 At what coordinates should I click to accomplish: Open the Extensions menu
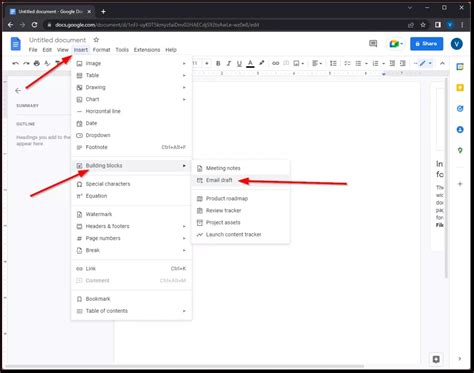[x=147, y=50]
